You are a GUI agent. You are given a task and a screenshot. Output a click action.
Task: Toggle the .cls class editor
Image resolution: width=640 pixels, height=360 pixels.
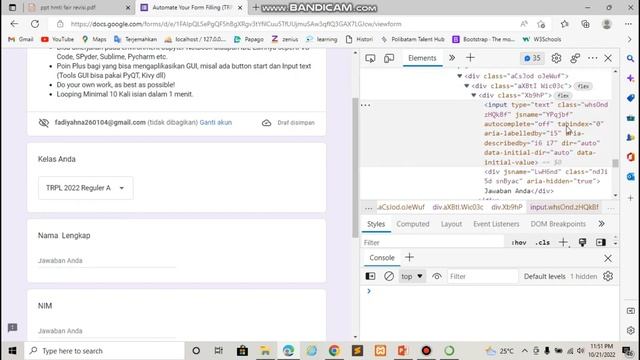click(542, 242)
